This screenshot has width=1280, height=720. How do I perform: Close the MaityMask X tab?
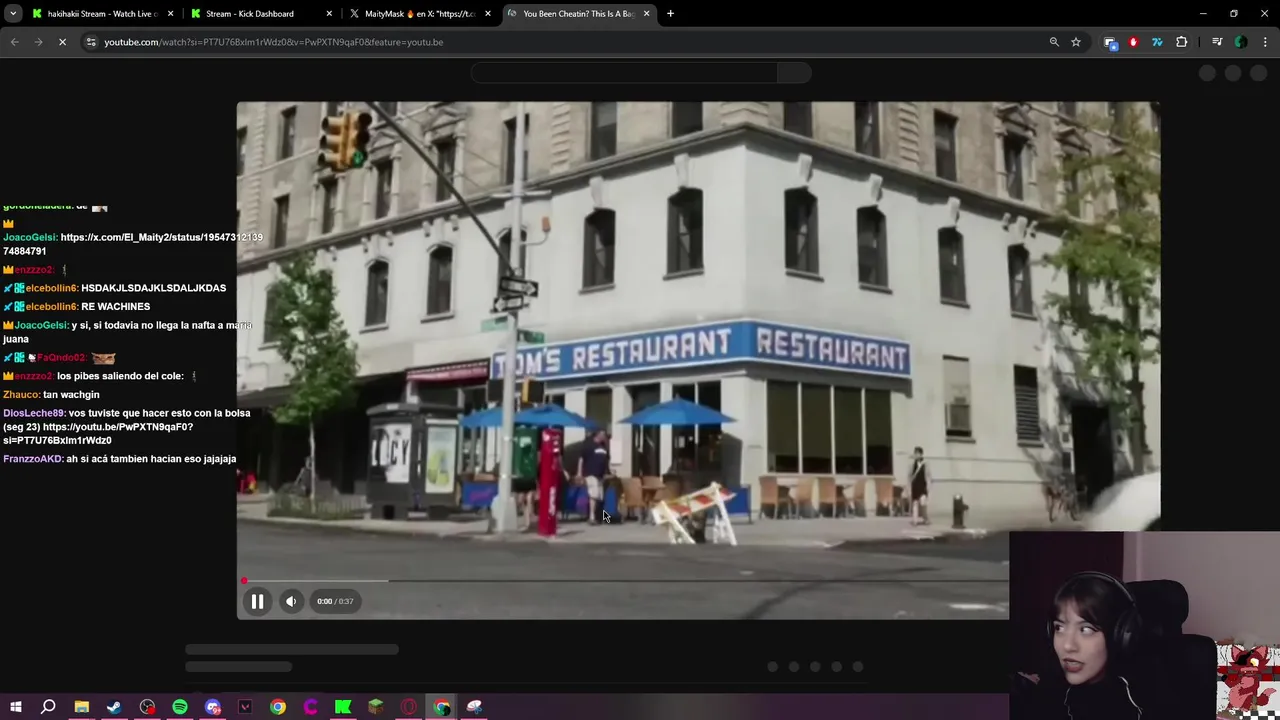[487, 14]
